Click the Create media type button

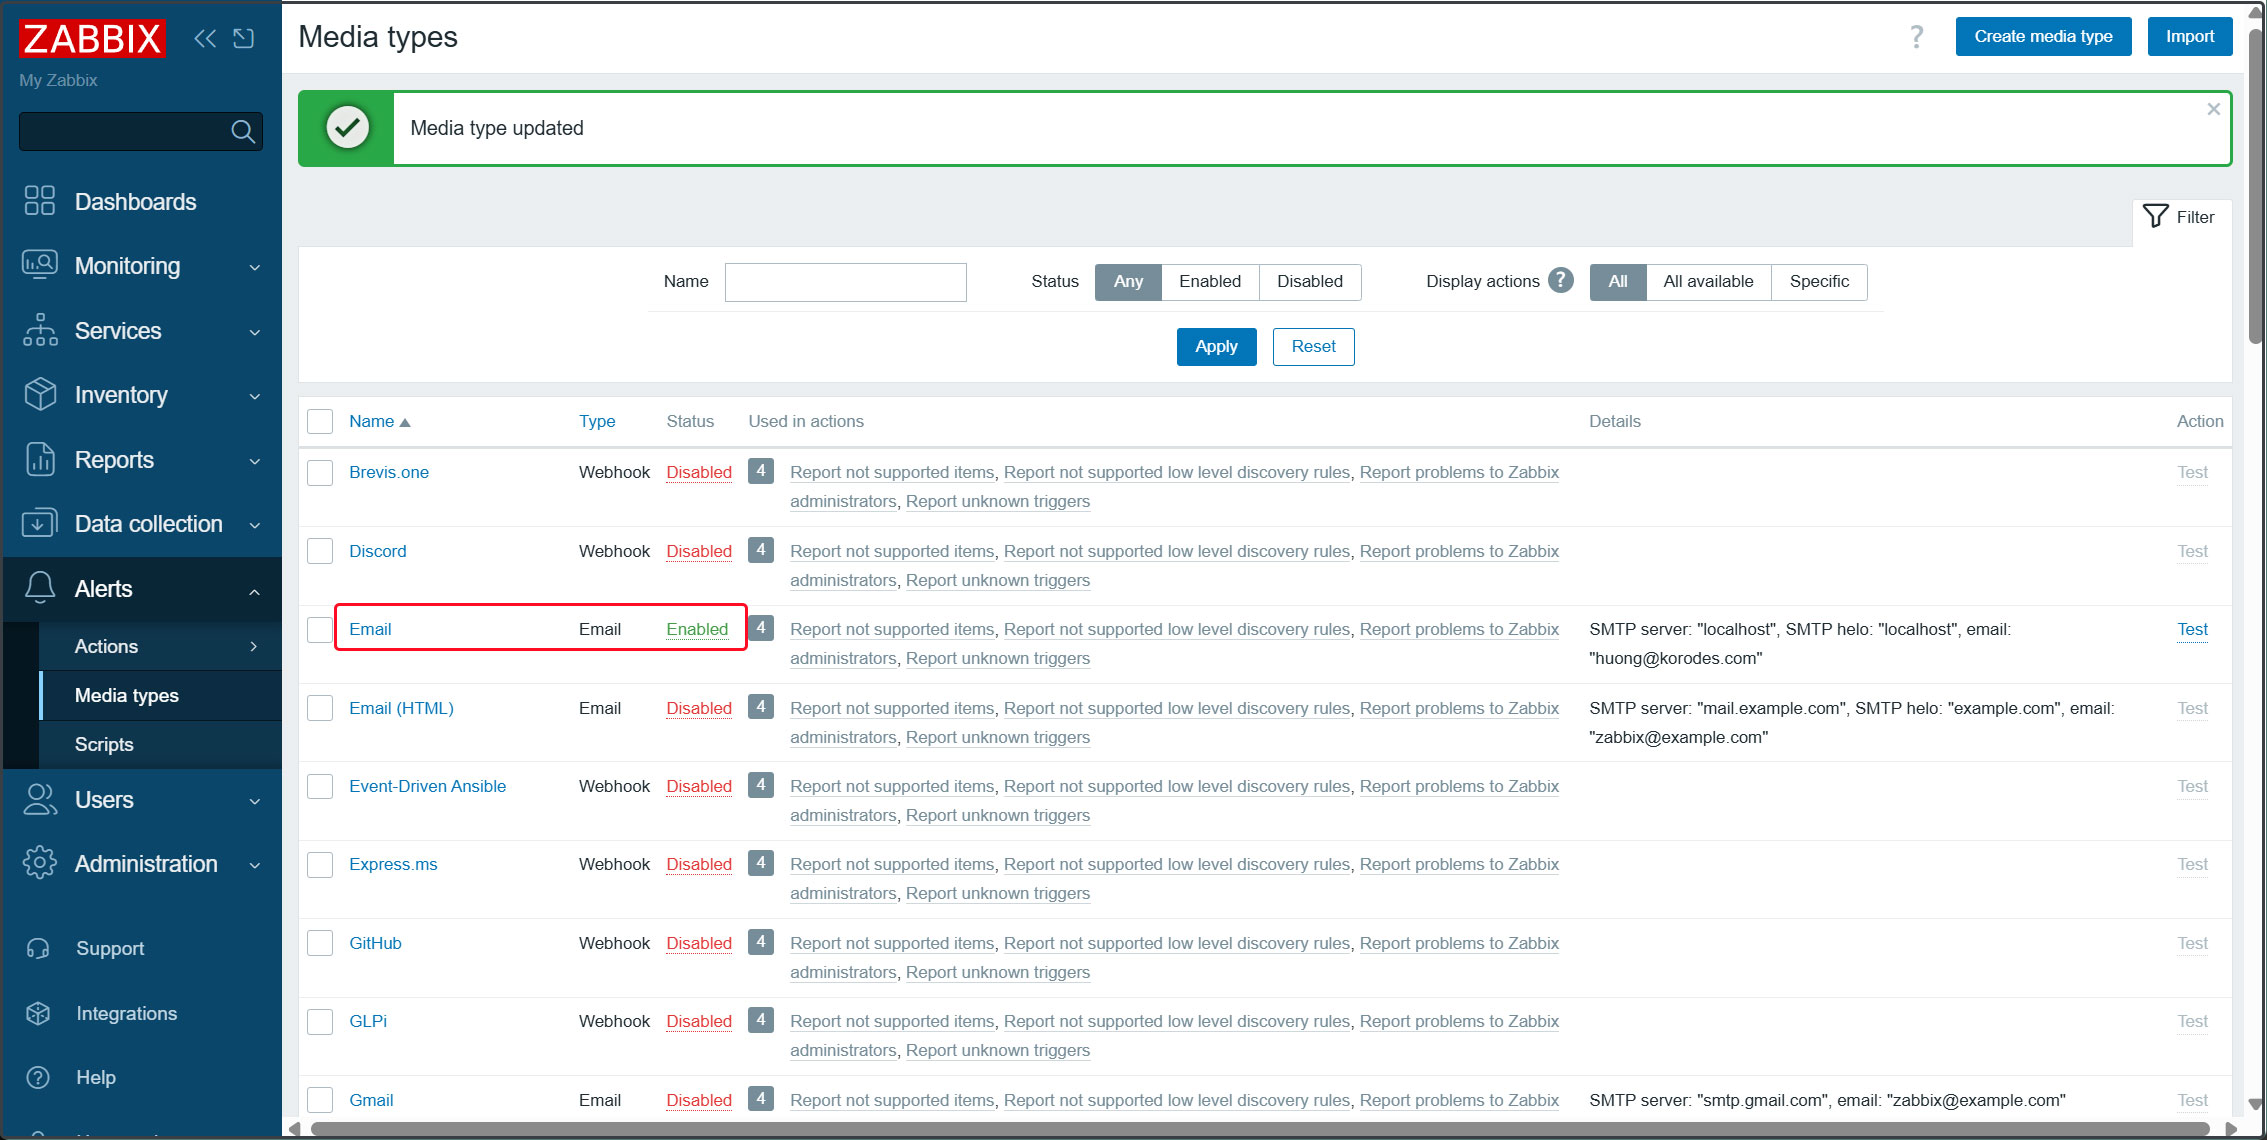click(2042, 37)
